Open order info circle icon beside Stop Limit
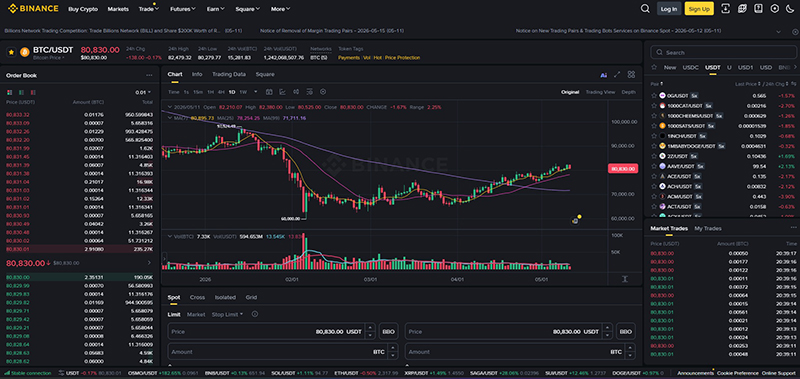 (x=254, y=315)
